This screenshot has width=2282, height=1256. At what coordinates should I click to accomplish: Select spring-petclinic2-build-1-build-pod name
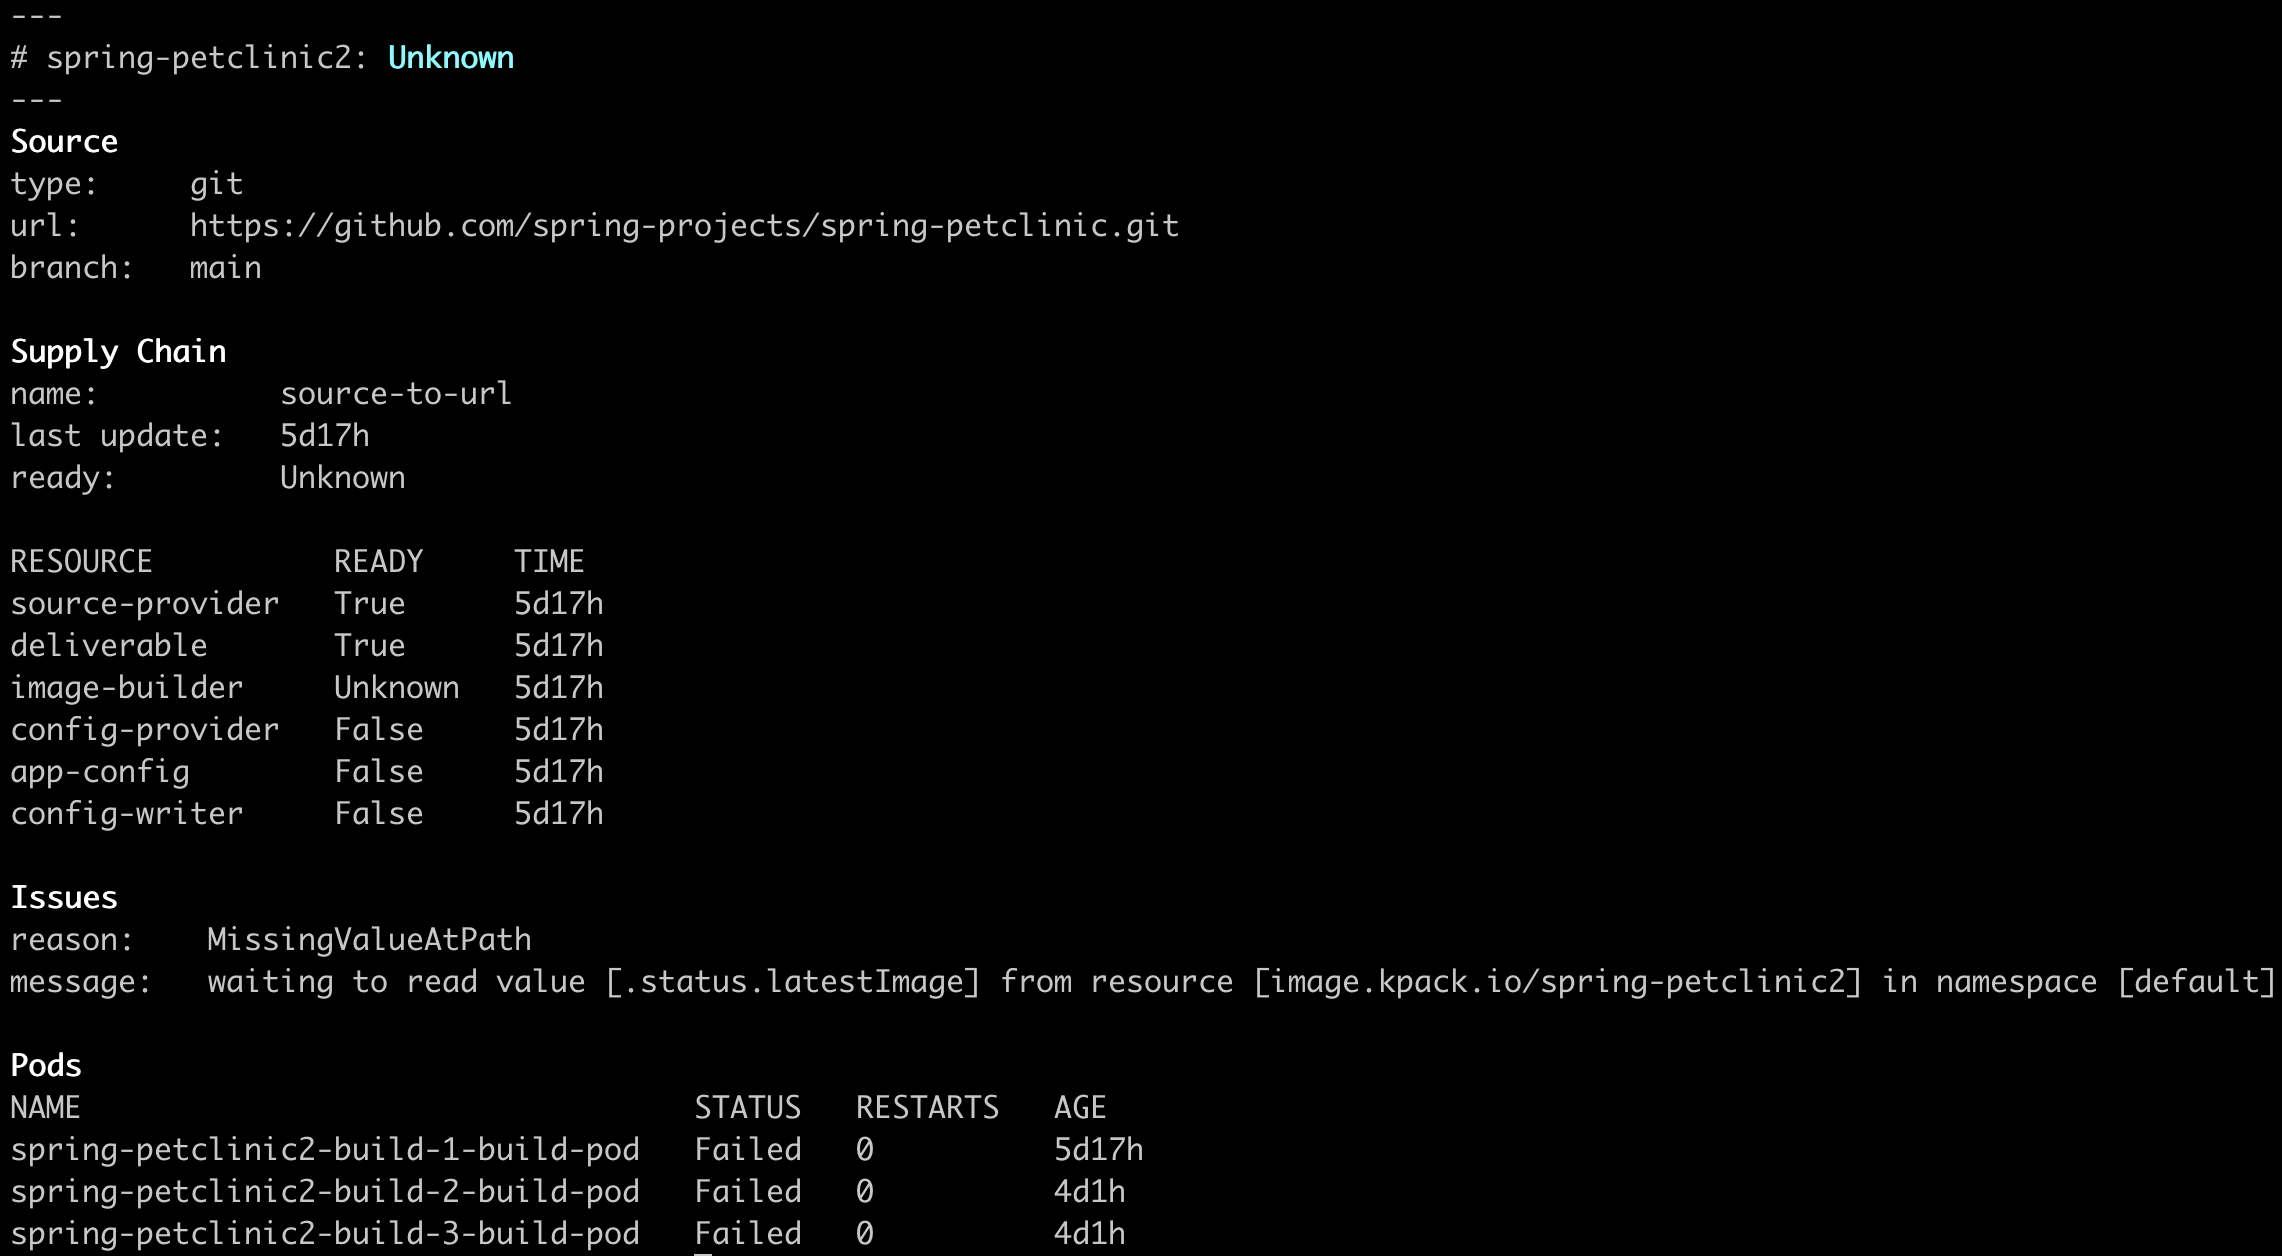(x=325, y=1150)
